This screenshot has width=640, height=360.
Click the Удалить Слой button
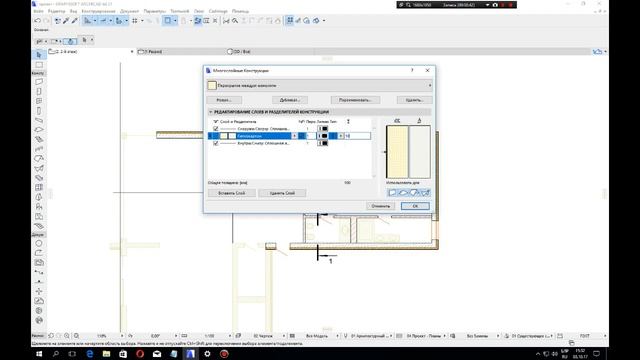tap(282, 193)
